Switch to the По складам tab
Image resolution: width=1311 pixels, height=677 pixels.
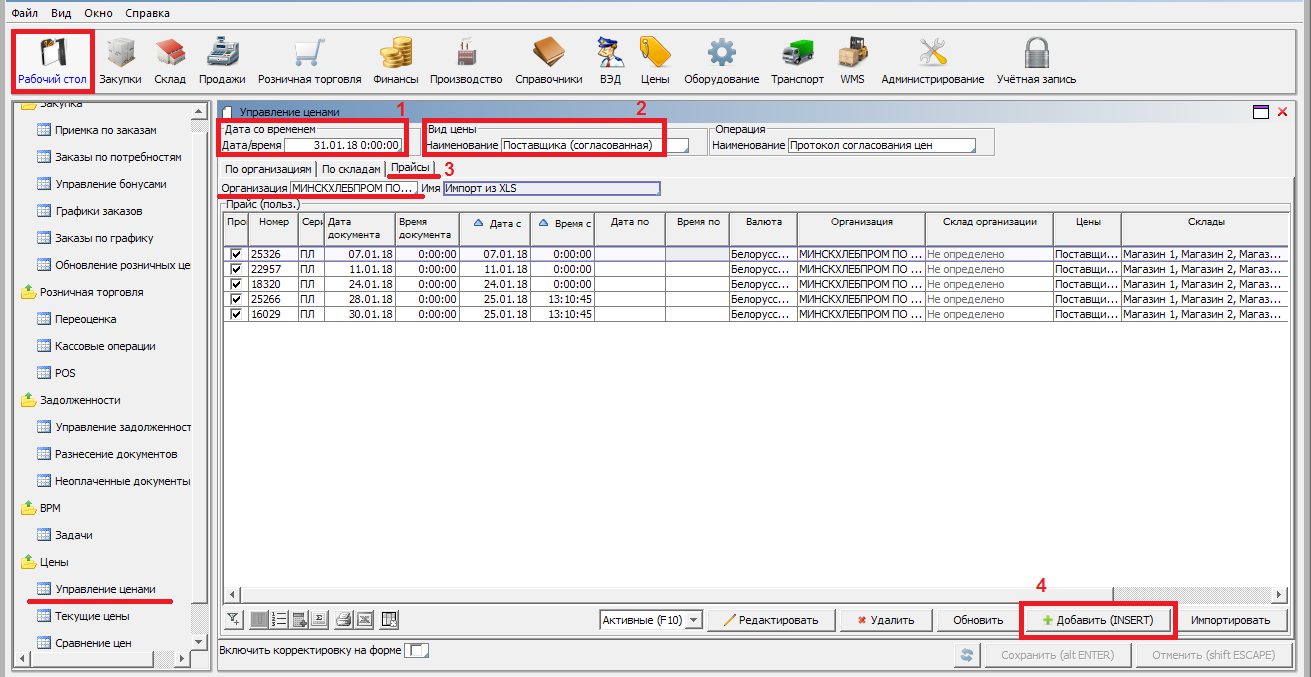351,169
